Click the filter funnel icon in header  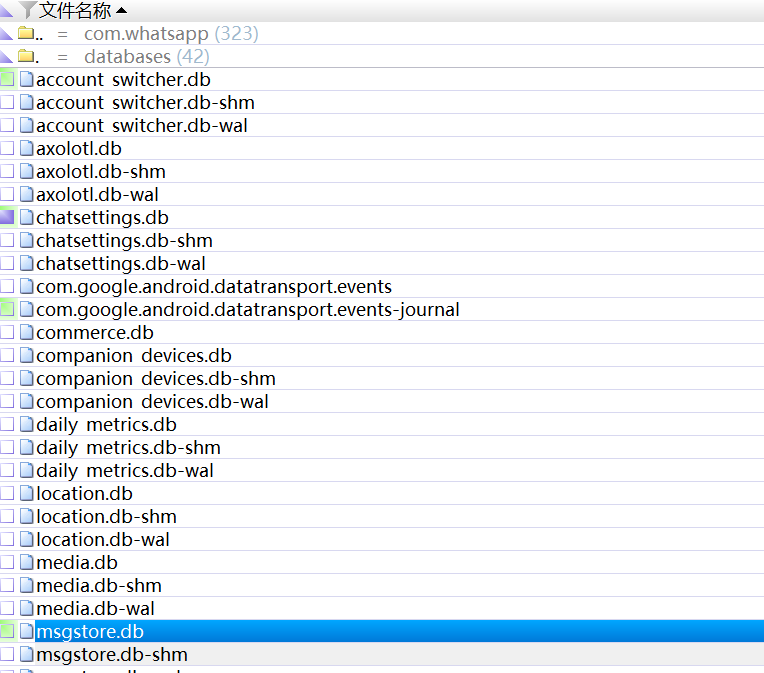28,10
